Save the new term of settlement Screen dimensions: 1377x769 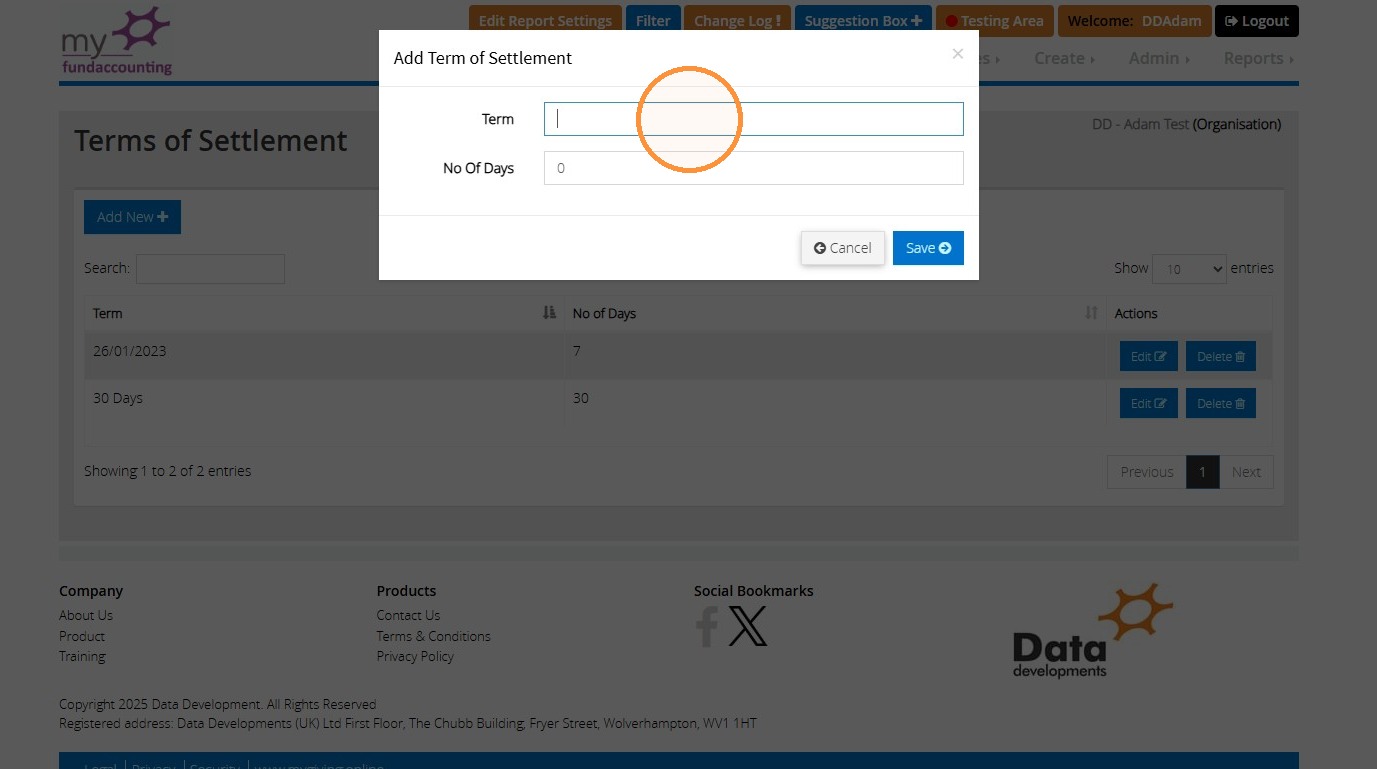[928, 248]
